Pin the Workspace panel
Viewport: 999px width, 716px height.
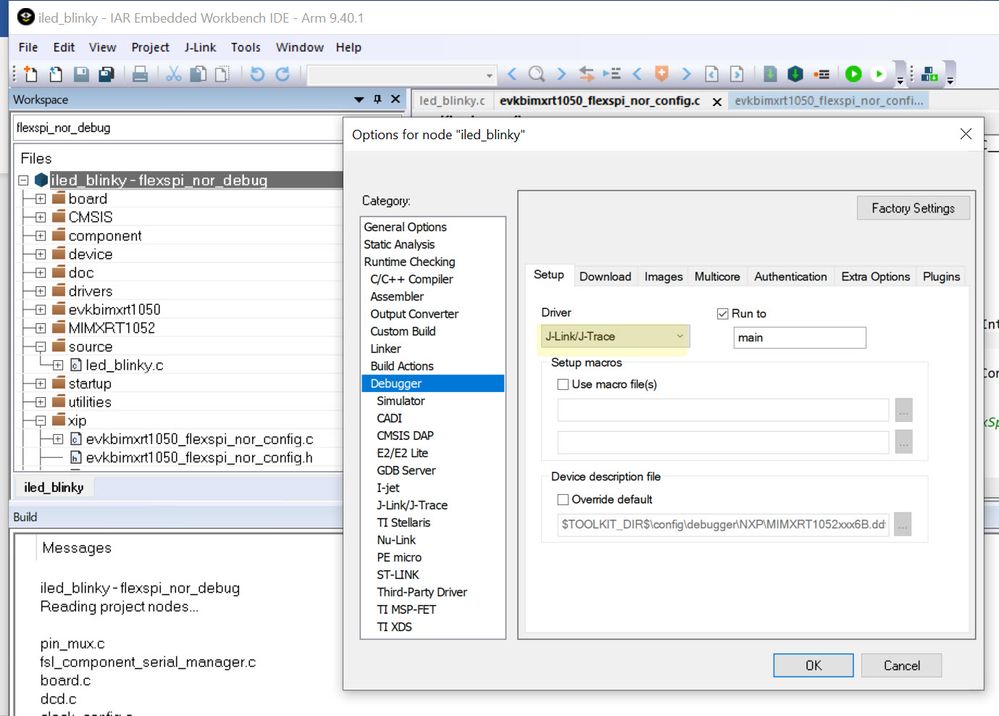(378, 99)
